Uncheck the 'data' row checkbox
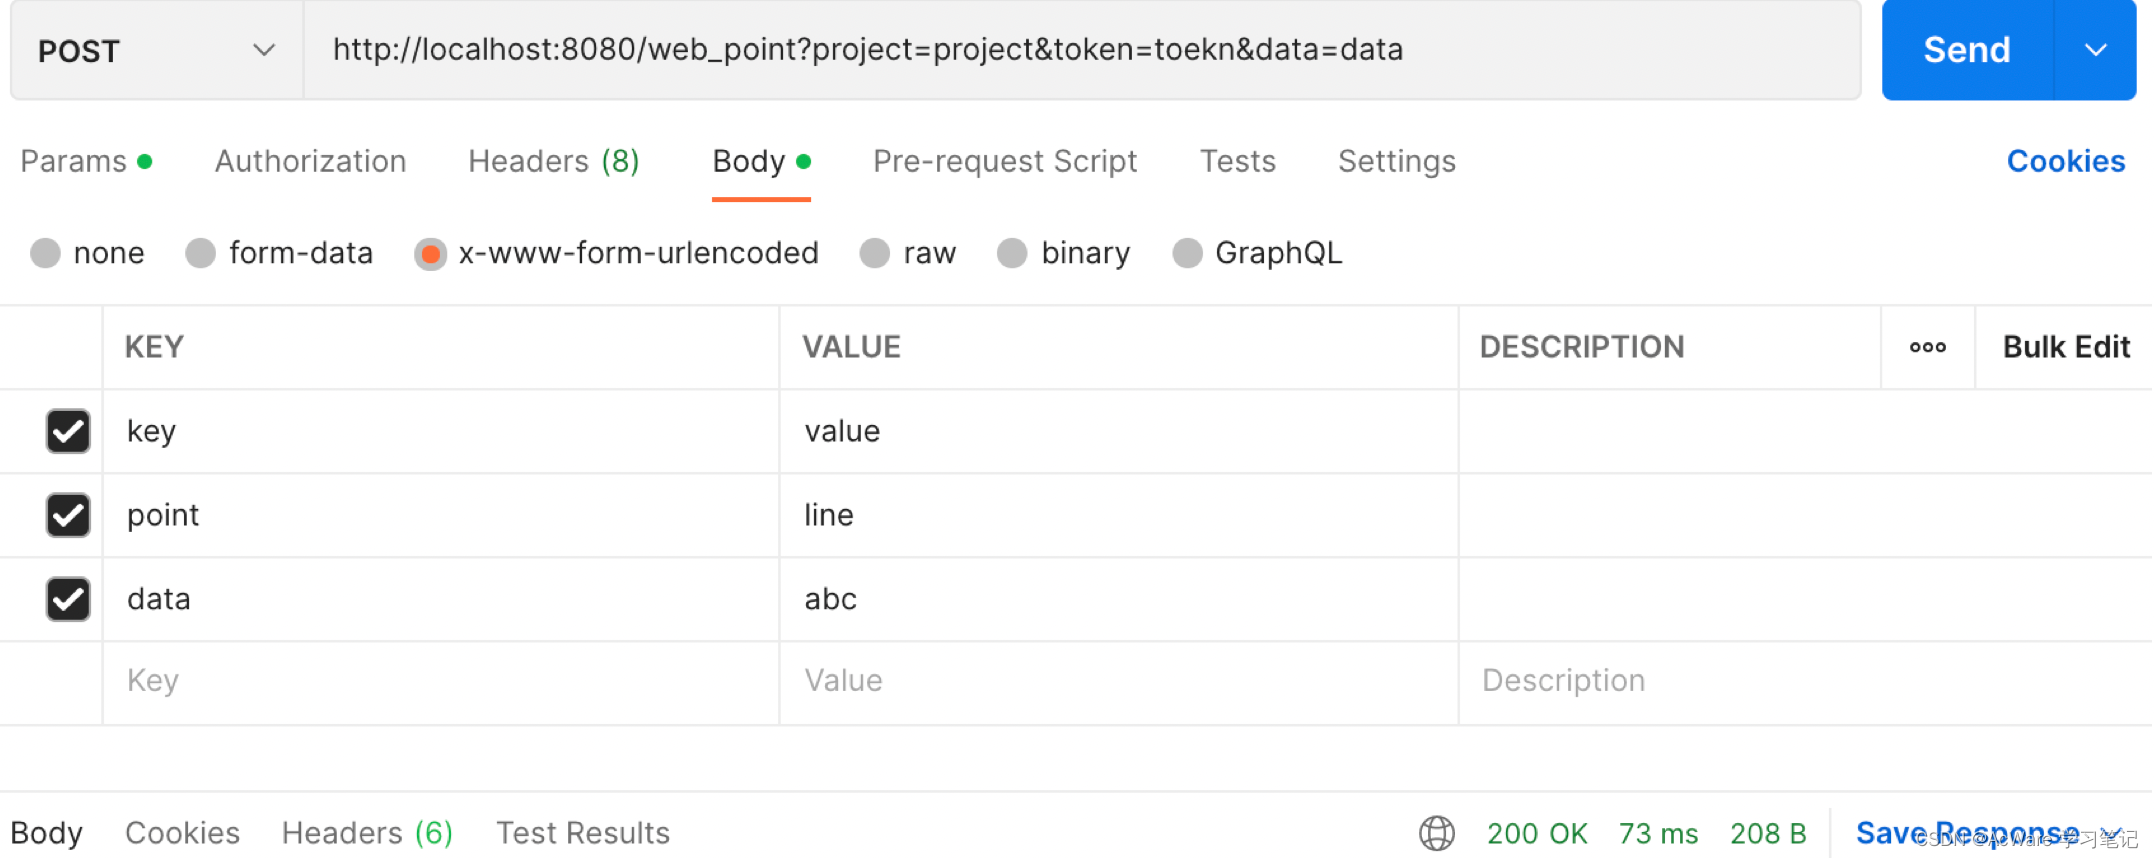 click(x=68, y=599)
